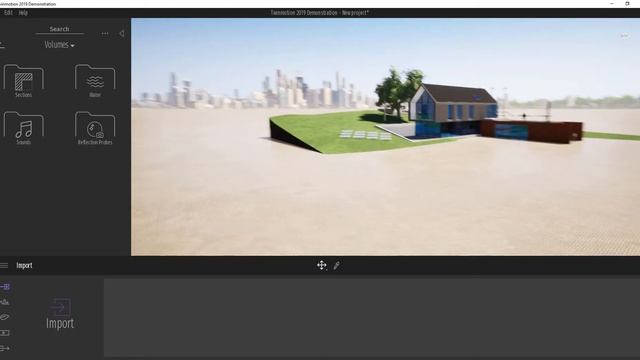This screenshot has height=360, width=640.
Task: Click the large Import button
Action: (60, 313)
